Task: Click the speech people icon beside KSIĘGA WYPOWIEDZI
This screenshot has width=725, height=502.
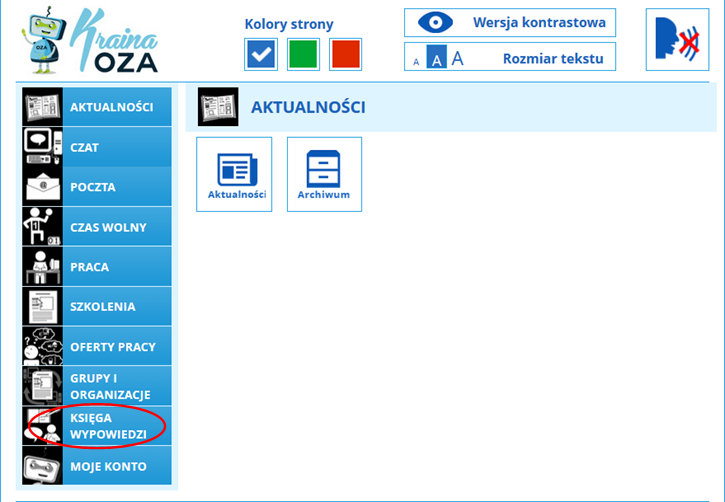Action: 43,426
